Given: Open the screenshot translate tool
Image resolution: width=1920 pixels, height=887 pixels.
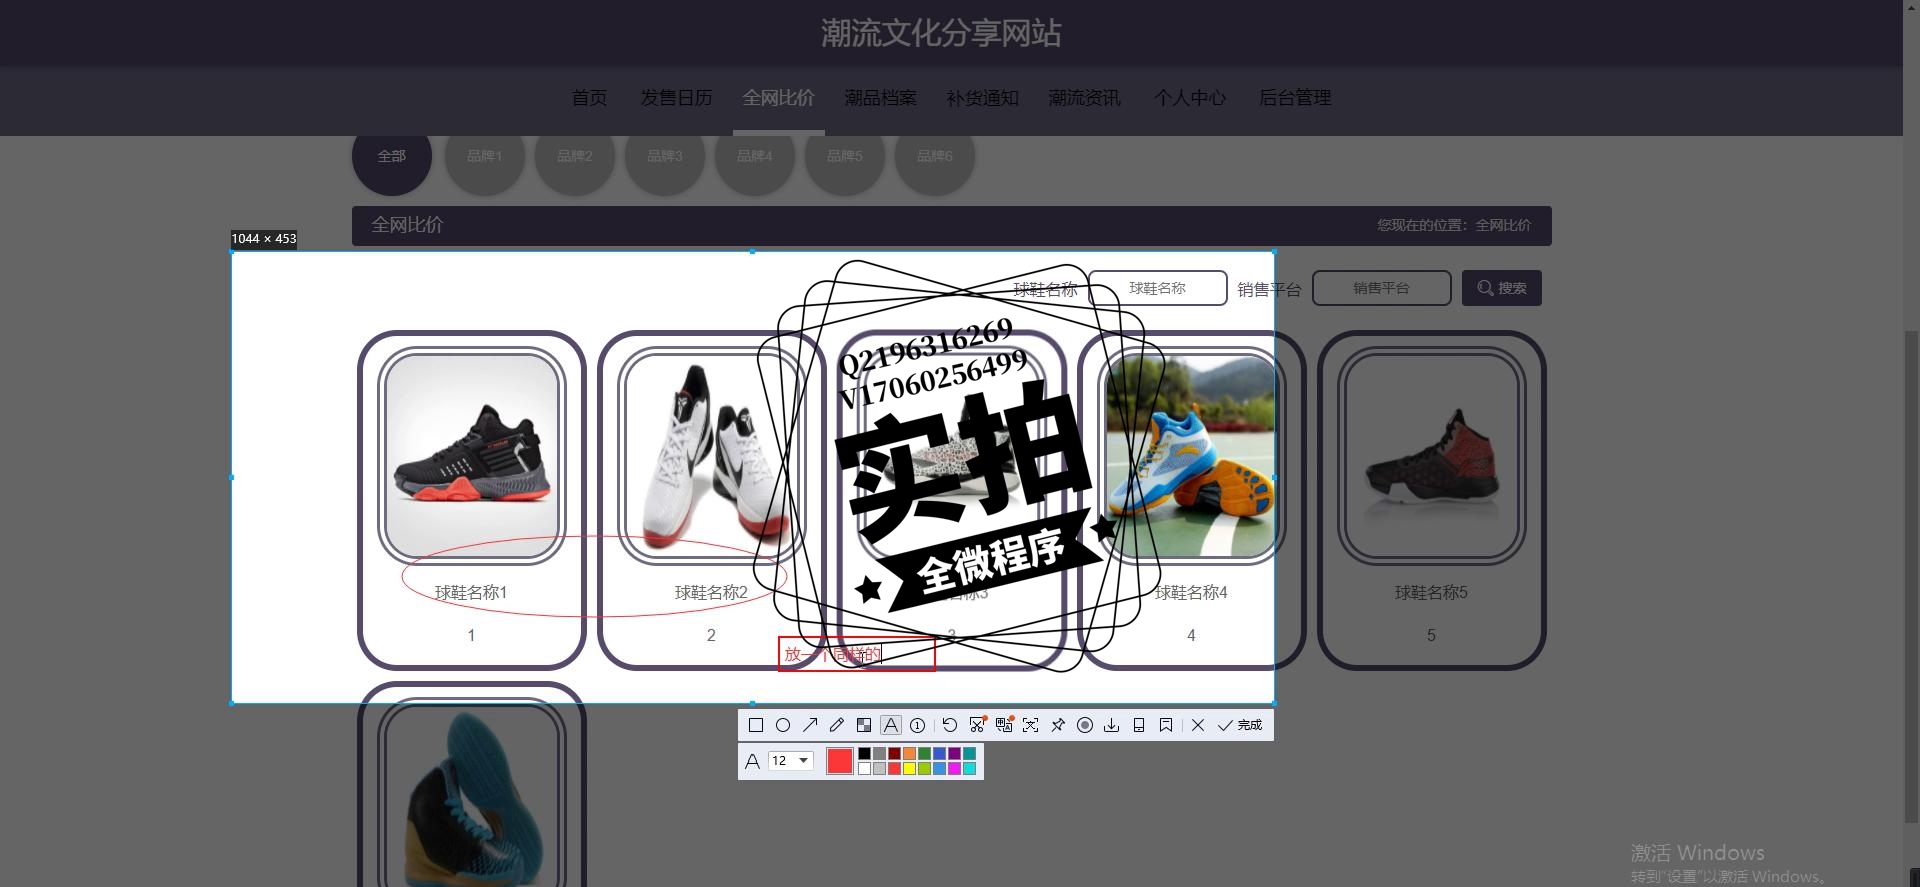Looking at the screenshot, I should tap(1004, 725).
